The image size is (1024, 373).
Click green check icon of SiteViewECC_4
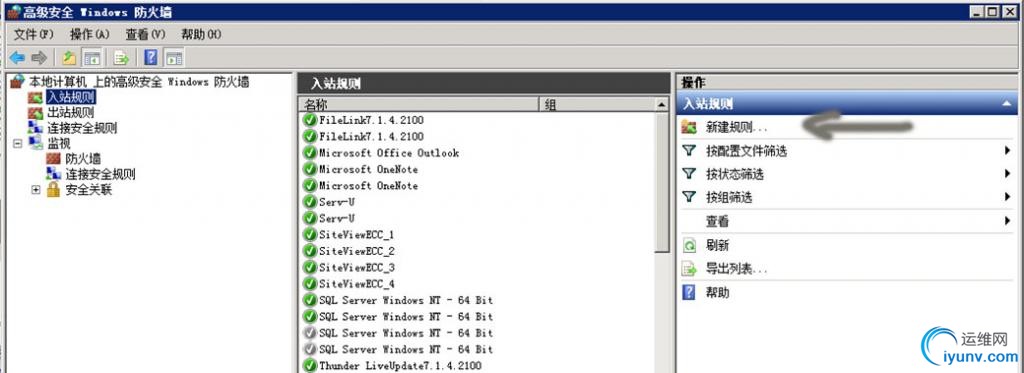pyautogui.click(x=310, y=284)
